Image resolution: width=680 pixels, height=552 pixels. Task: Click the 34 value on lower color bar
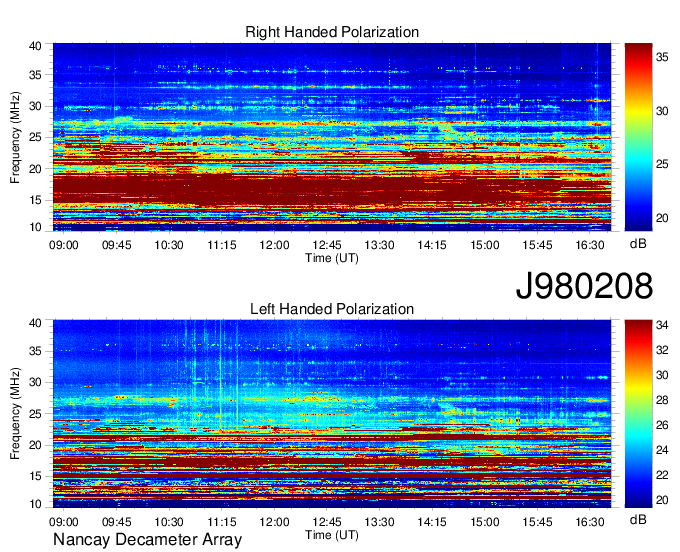click(662, 325)
